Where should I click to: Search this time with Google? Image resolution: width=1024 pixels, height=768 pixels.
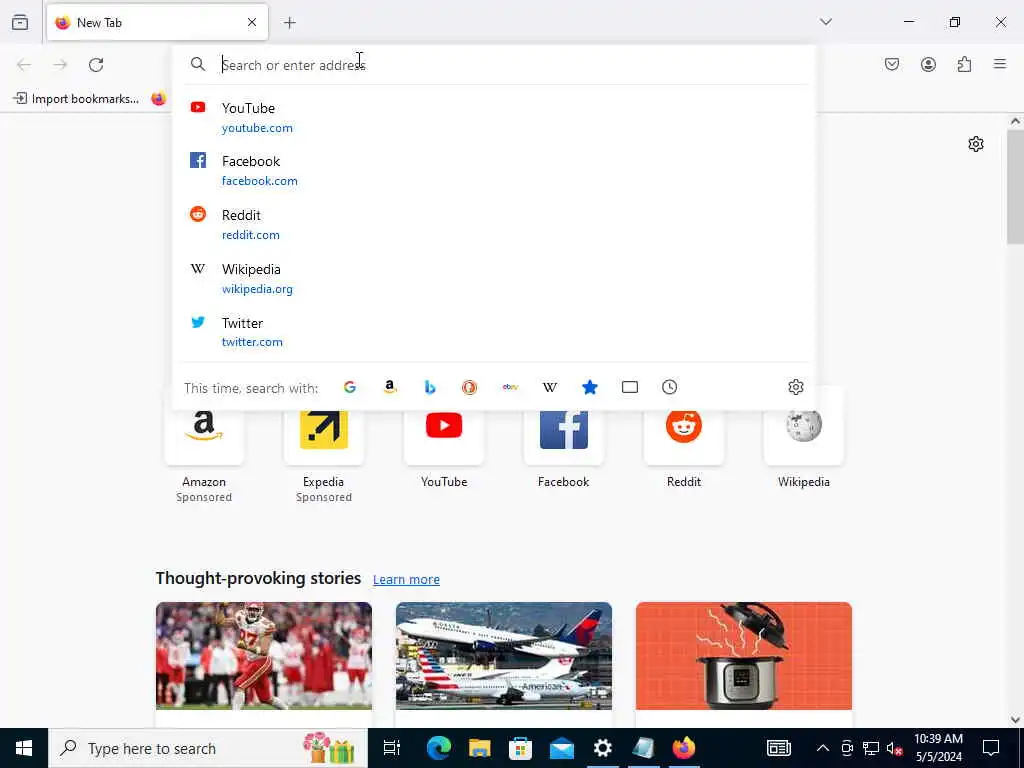350,387
